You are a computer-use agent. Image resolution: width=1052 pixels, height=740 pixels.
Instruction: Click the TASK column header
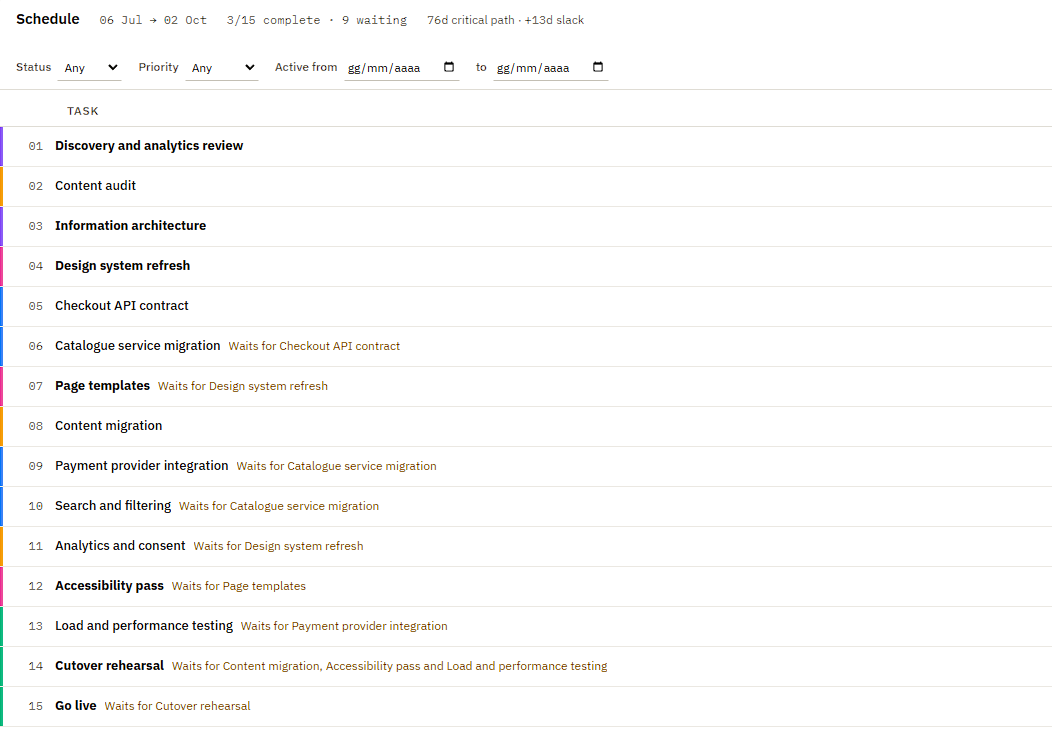coord(83,111)
